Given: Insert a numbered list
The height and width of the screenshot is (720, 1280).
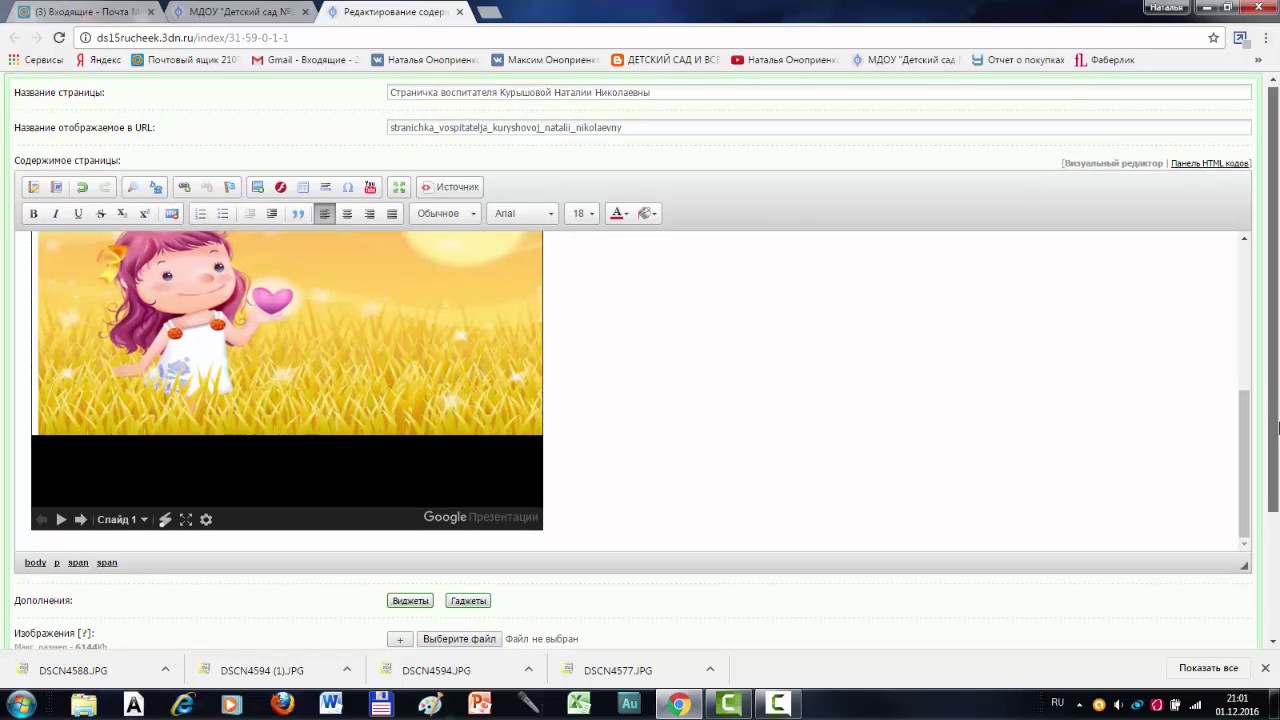Looking at the screenshot, I should coord(200,213).
